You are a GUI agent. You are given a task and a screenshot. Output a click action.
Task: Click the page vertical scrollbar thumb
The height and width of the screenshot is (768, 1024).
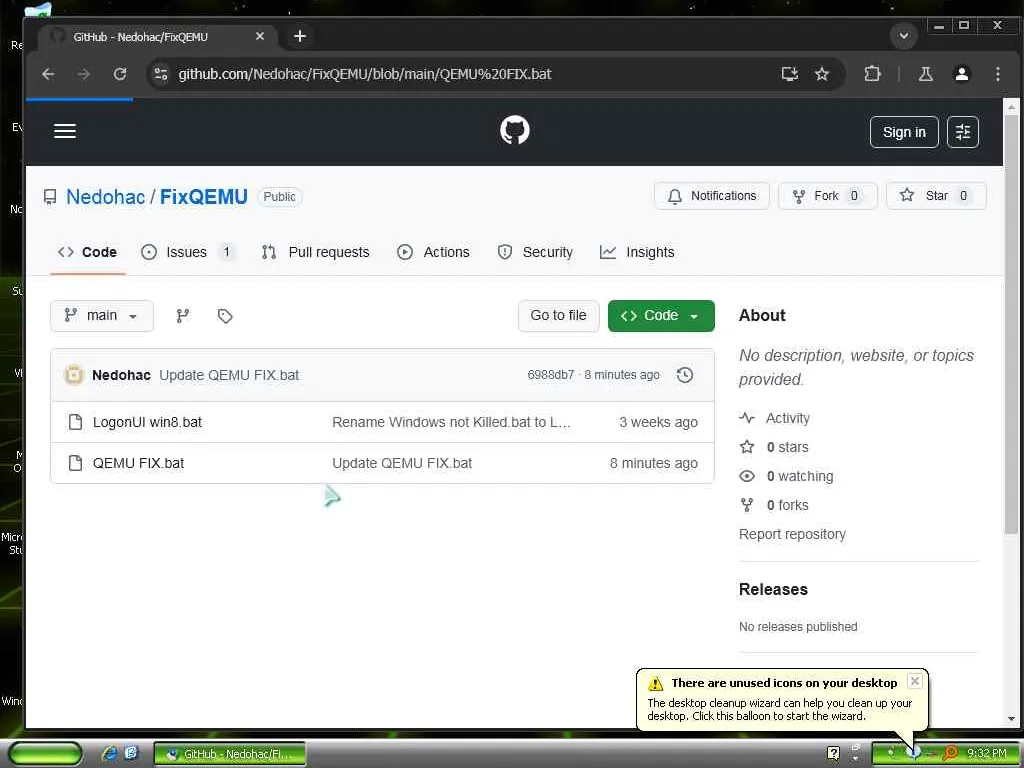click(x=1011, y=327)
